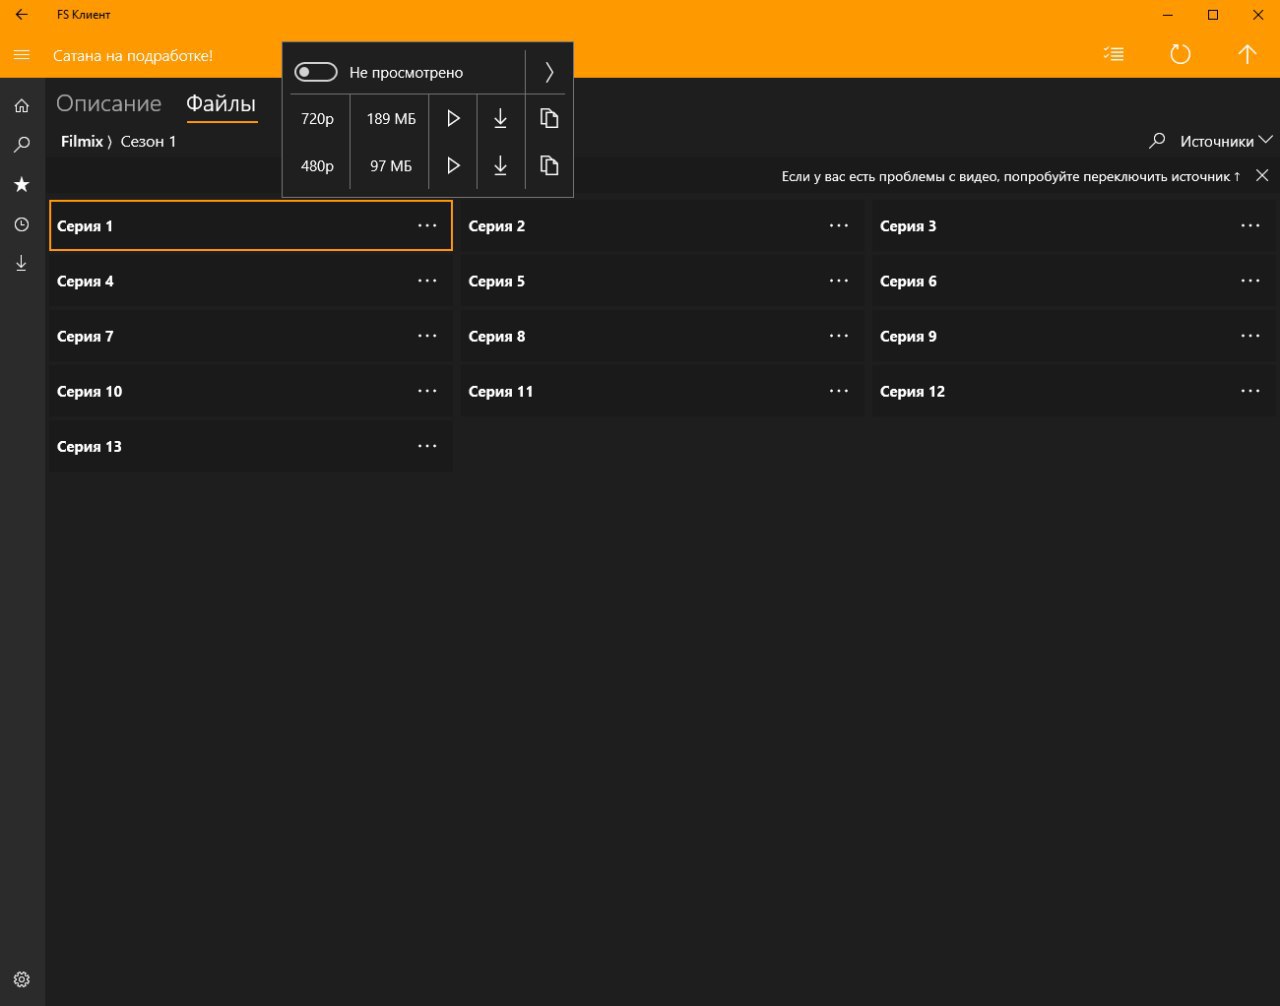Open Search from the sidebar
The height and width of the screenshot is (1006, 1280).
(x=22, y=145)
